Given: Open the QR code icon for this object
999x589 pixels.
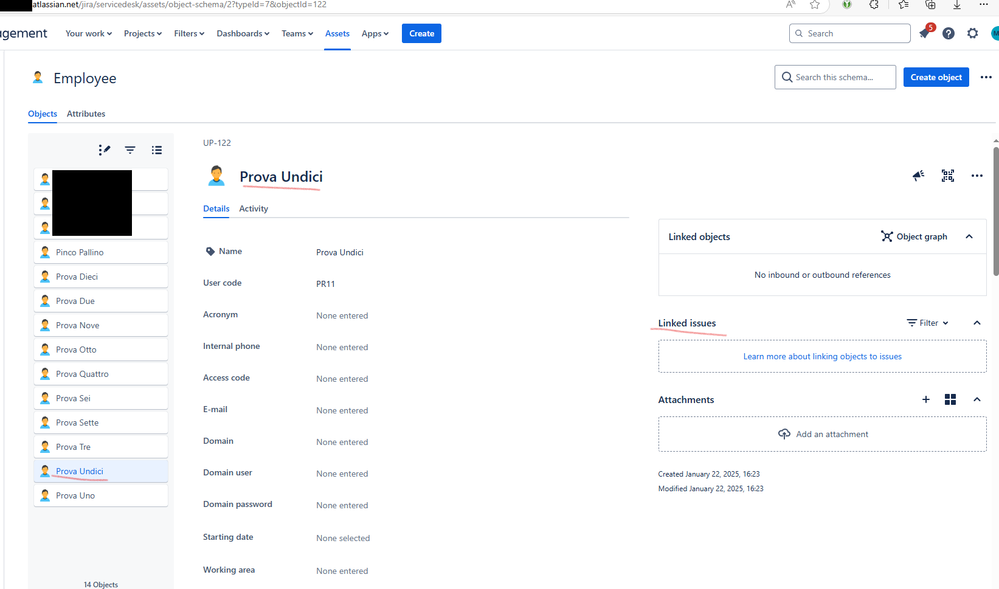Looking at the screenshot, I should (947, 175).
